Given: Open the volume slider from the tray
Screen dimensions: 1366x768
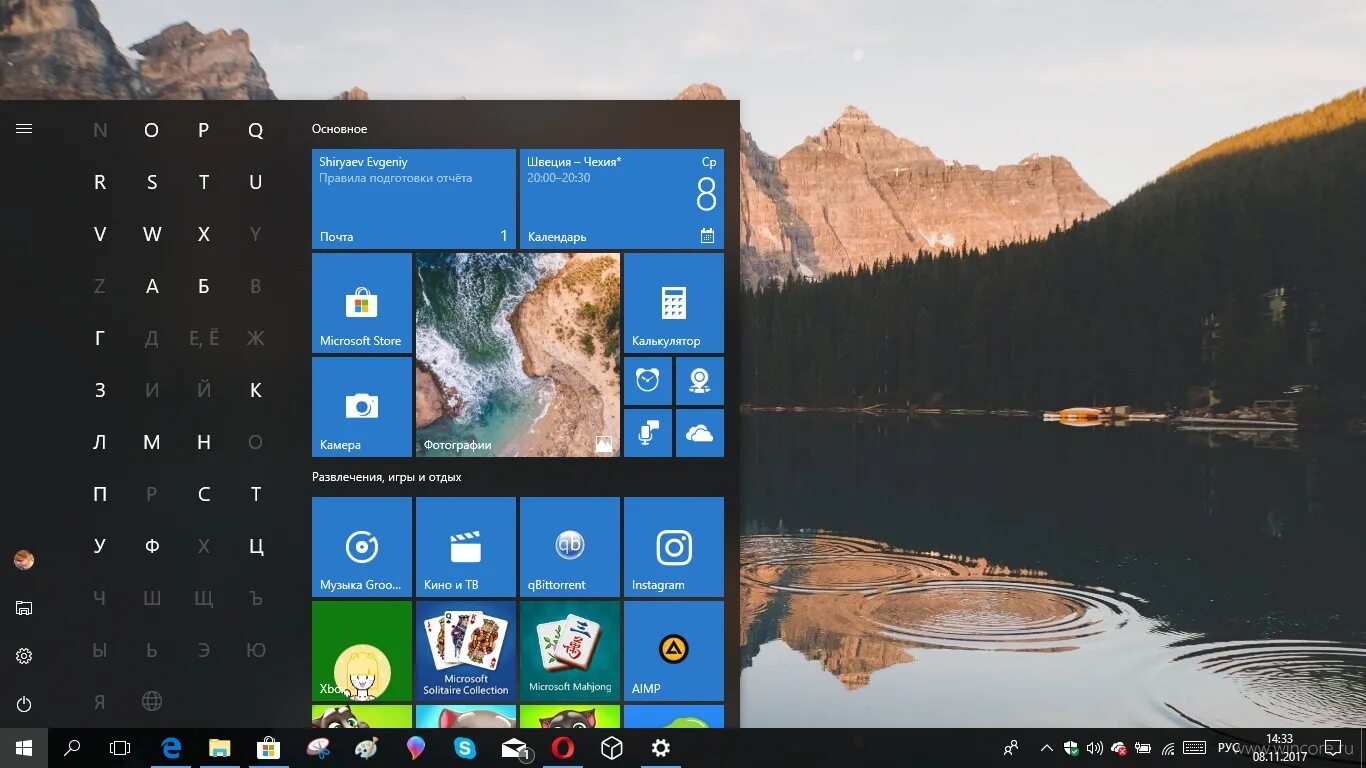Looking at the screenshot, I should 1093,747.
